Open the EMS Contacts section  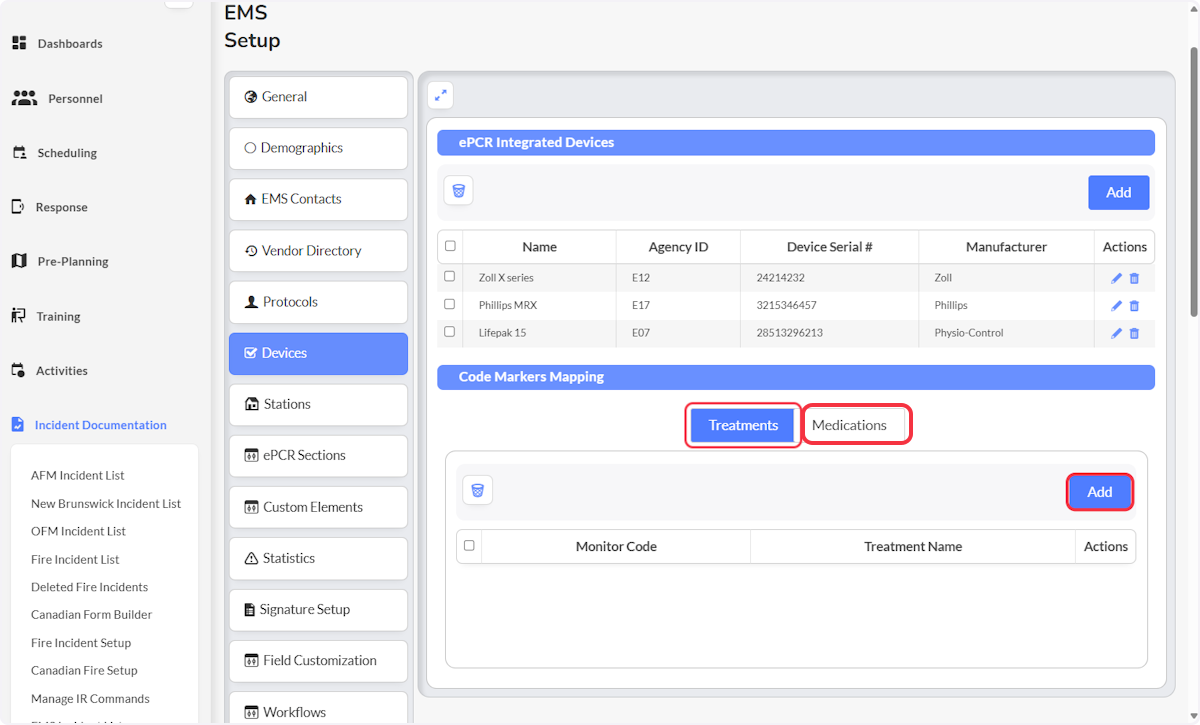tap(318, 199)
